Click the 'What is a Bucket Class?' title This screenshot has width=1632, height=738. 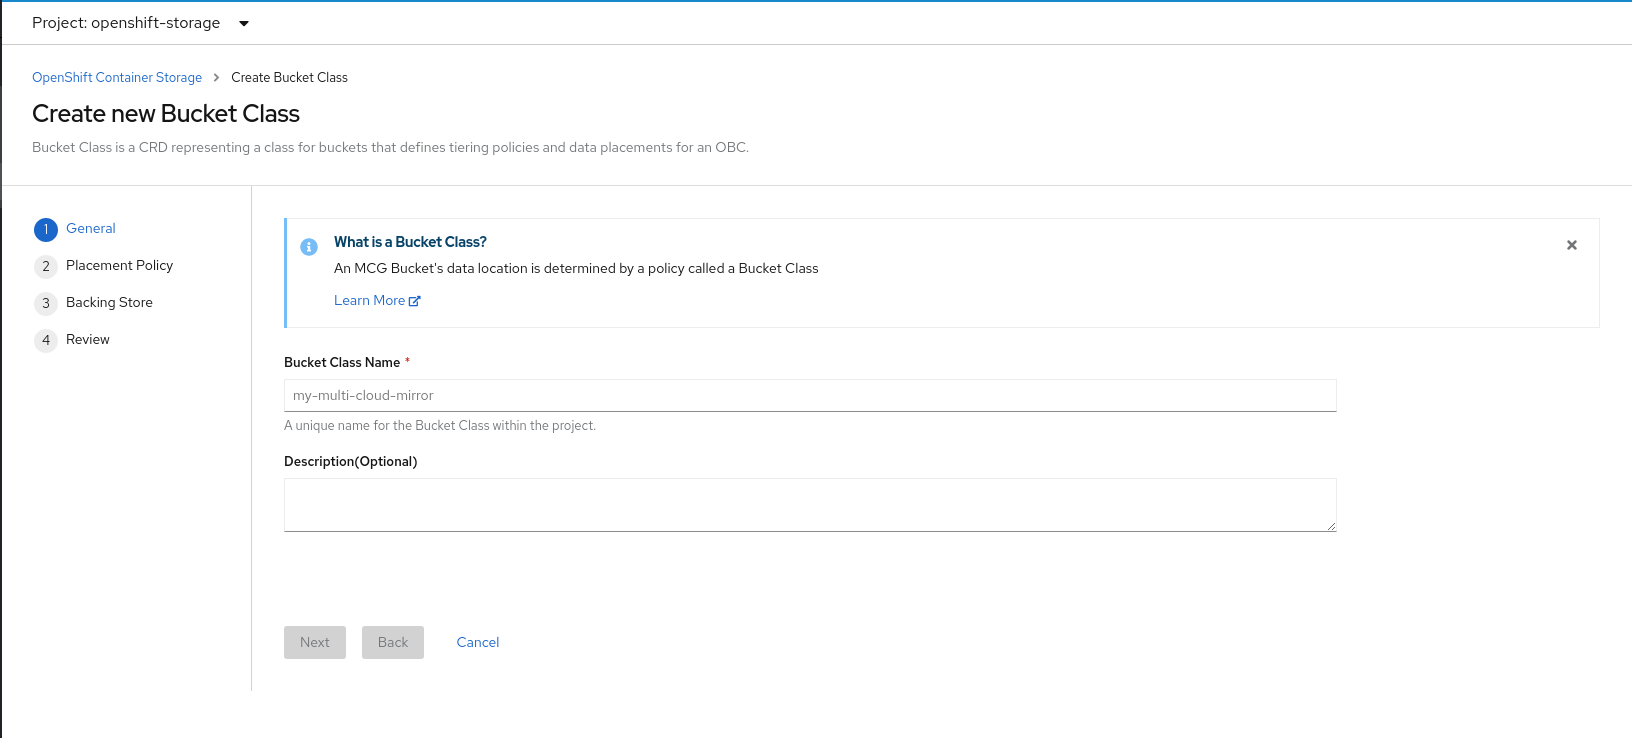(410, 242)
